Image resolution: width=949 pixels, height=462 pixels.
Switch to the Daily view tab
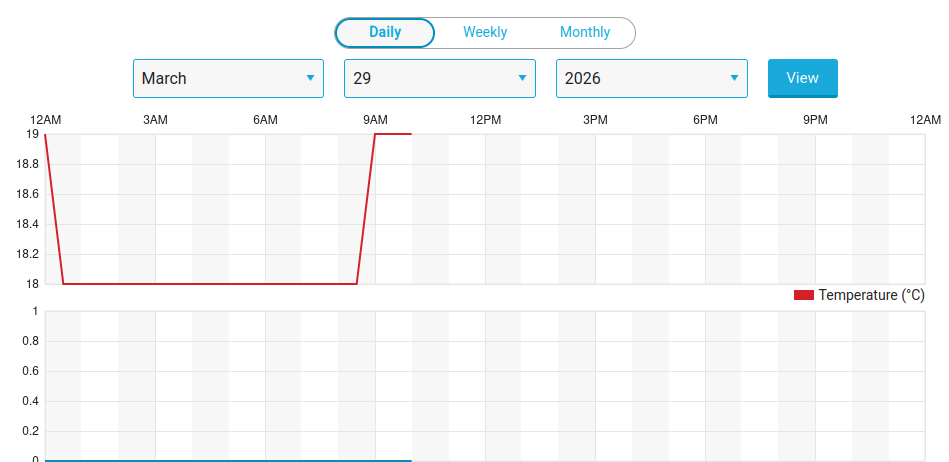tap(385, 33)
